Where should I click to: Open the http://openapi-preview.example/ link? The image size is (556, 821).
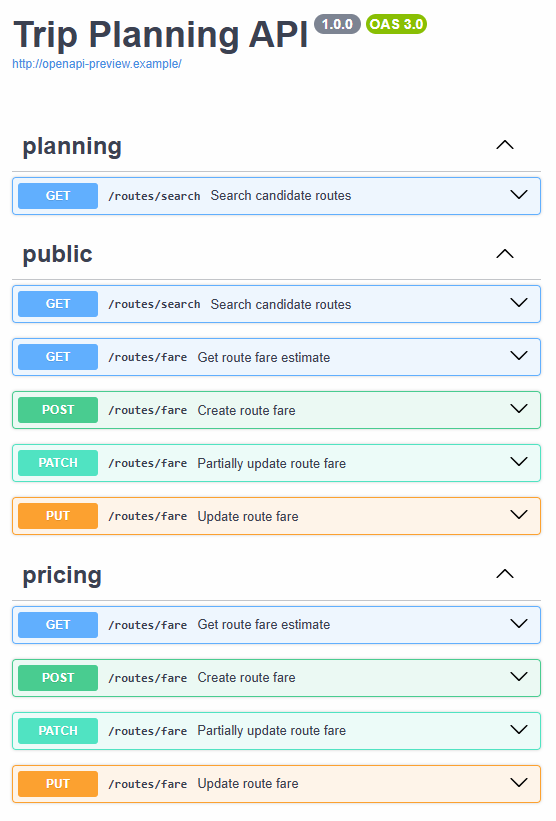97,64
